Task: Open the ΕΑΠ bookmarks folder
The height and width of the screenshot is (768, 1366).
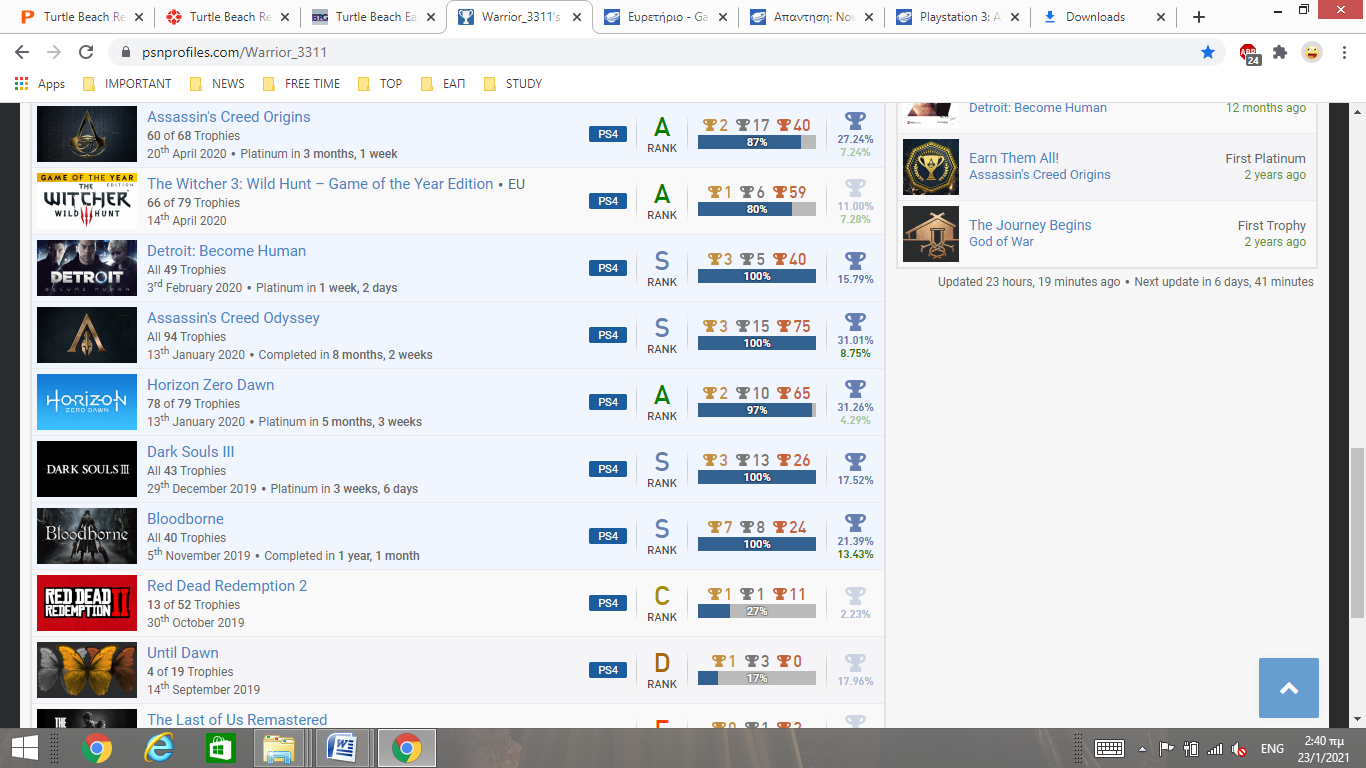Action: (443, 84)
